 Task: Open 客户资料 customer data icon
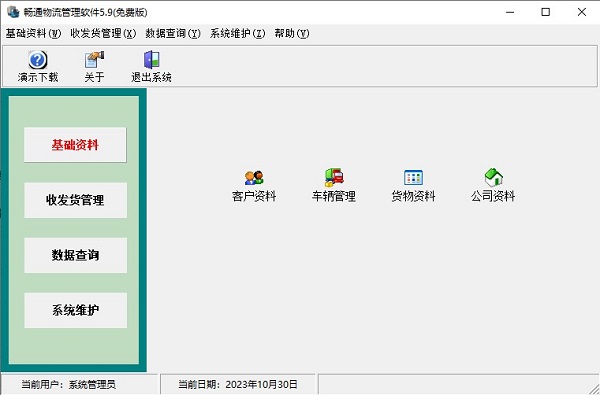[x=254, y=178]
